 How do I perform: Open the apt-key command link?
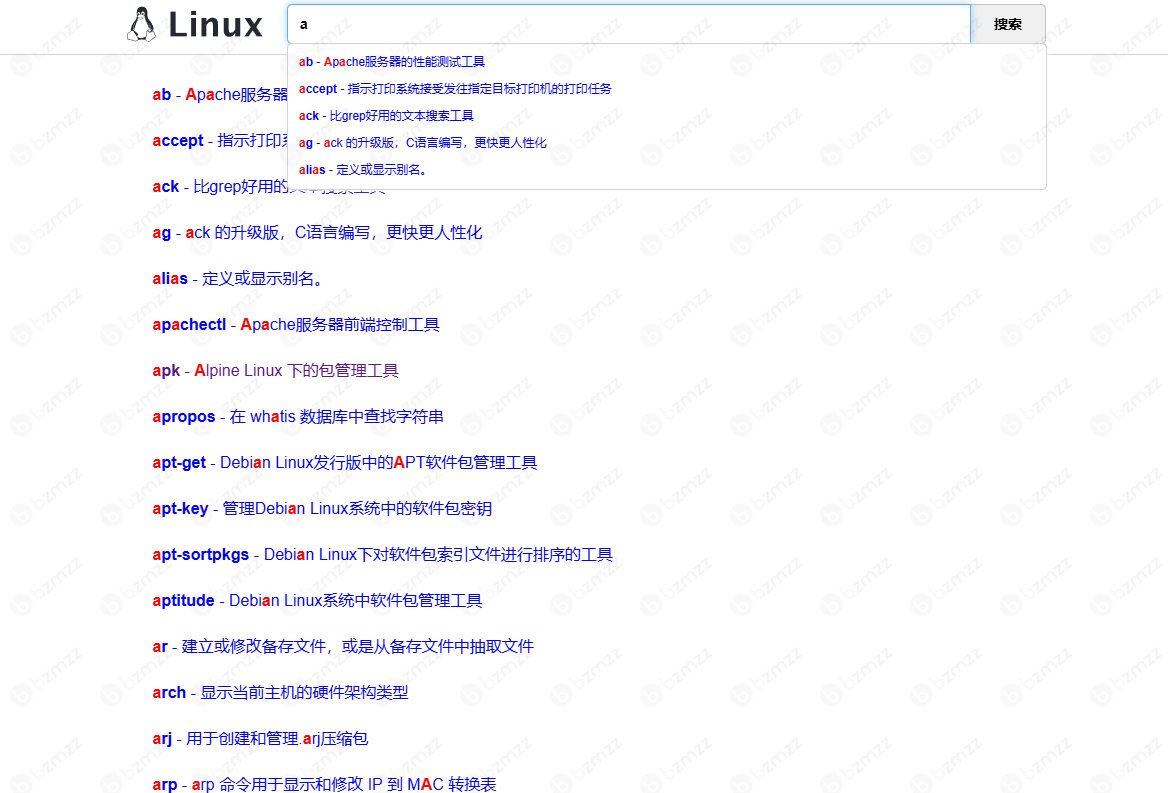coord(322,509)
